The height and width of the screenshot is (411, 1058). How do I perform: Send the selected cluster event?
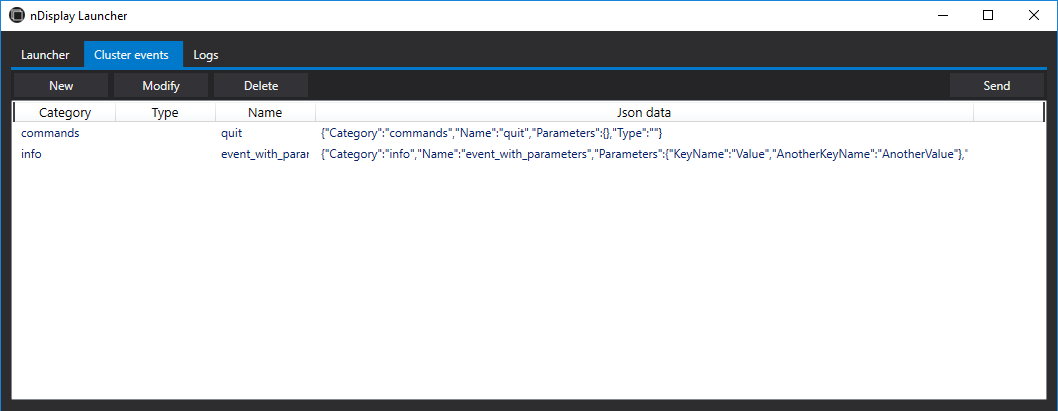997,86
